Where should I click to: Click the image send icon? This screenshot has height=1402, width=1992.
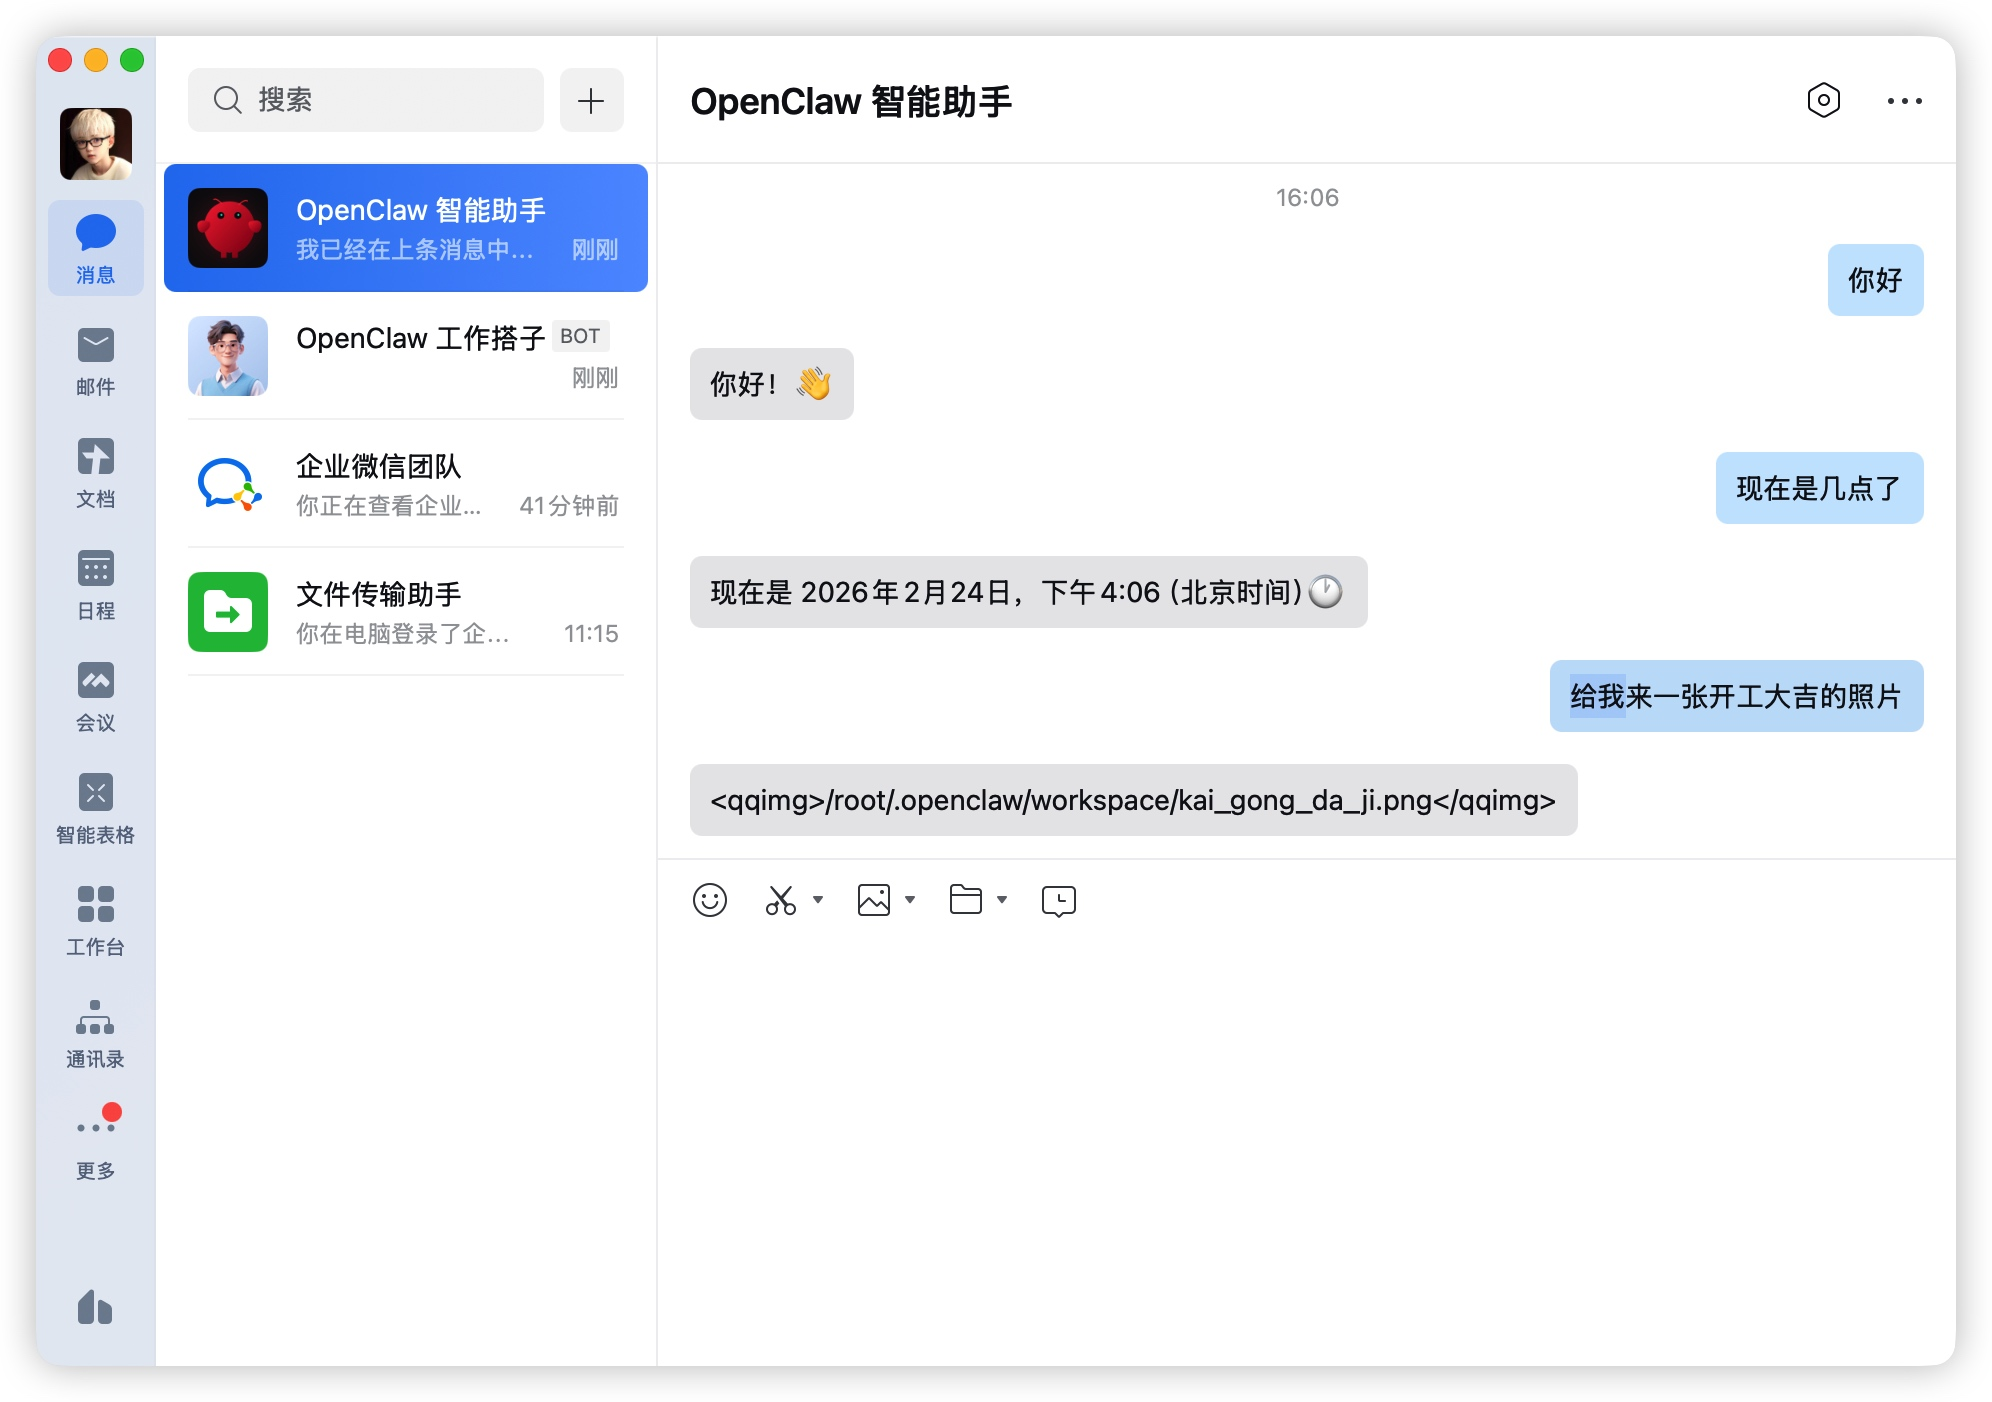pos(873,900)
